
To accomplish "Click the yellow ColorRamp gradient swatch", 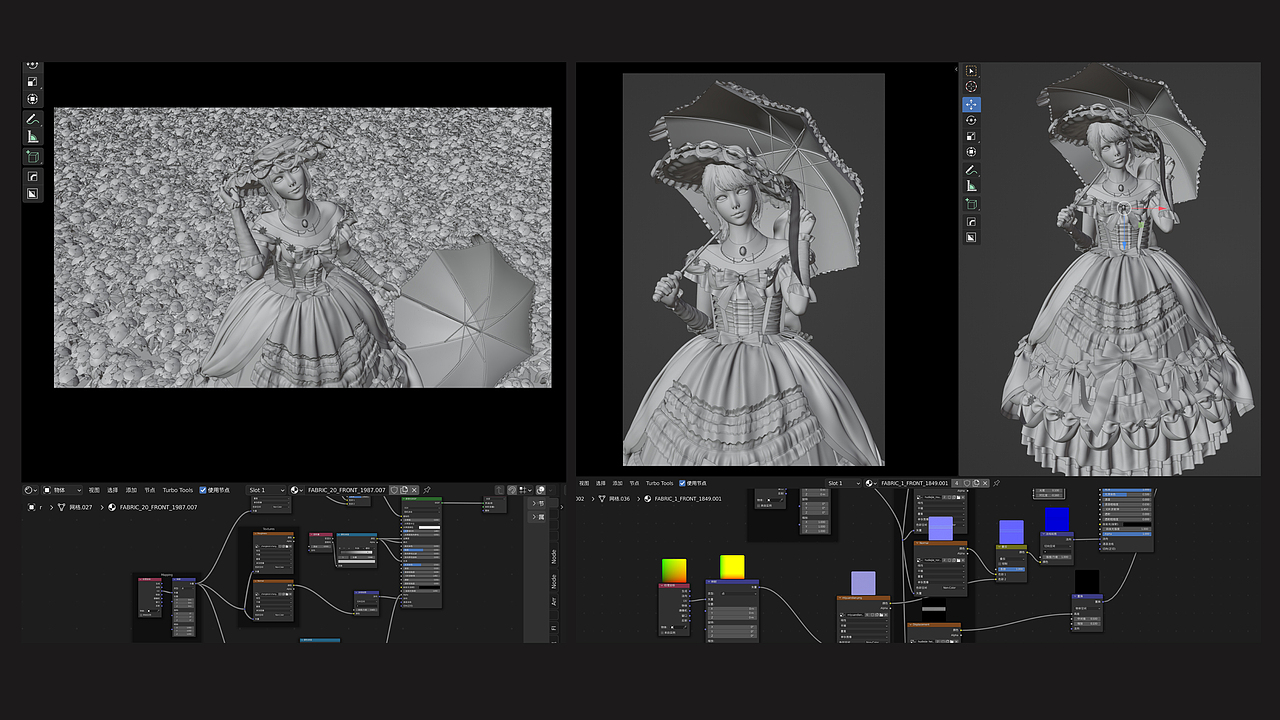I will click(731, 569).
